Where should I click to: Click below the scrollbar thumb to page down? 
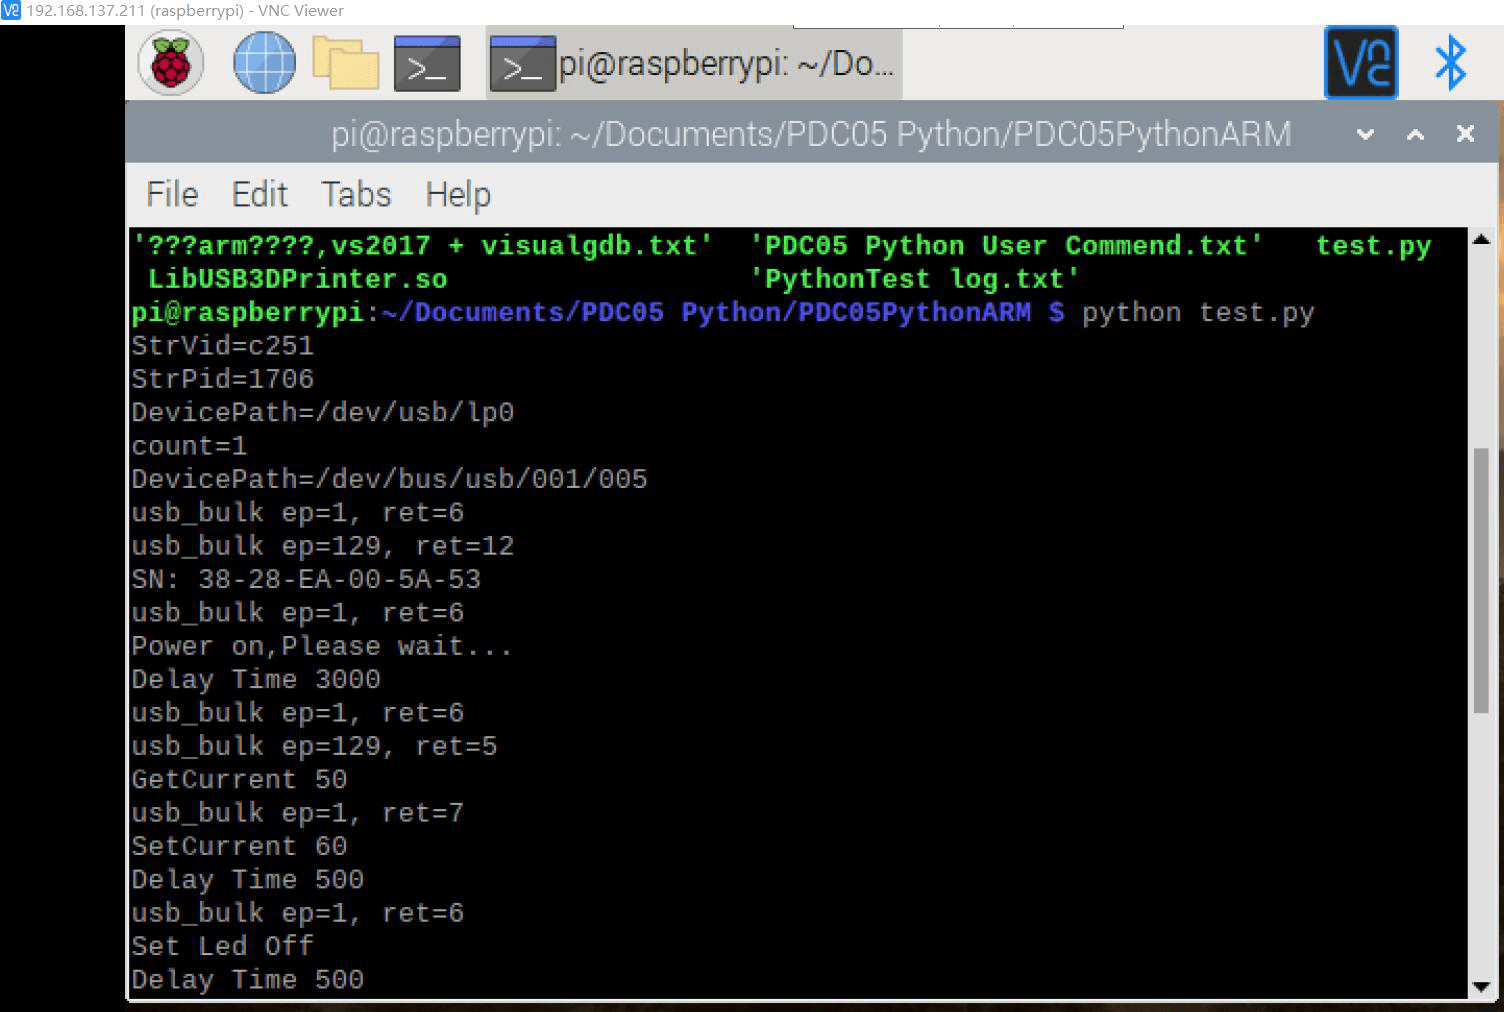pos(1481,850)
